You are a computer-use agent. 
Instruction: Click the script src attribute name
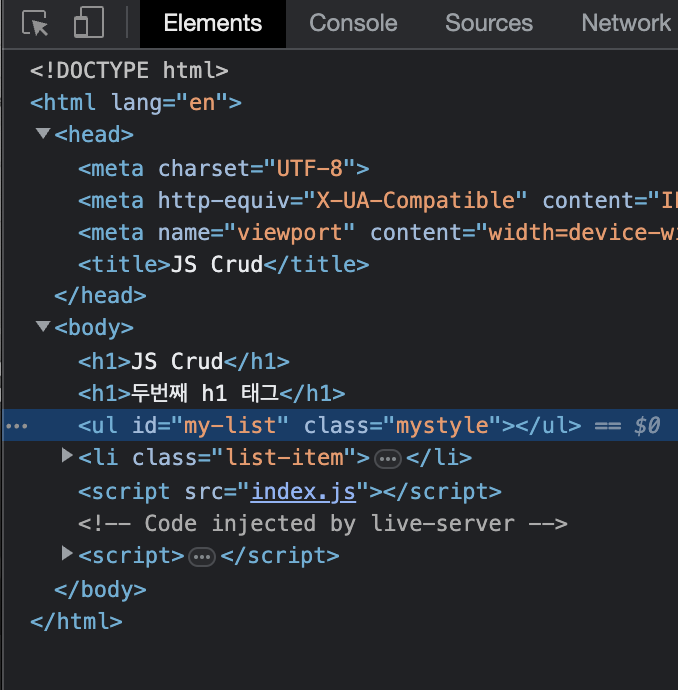coord(204,492)
